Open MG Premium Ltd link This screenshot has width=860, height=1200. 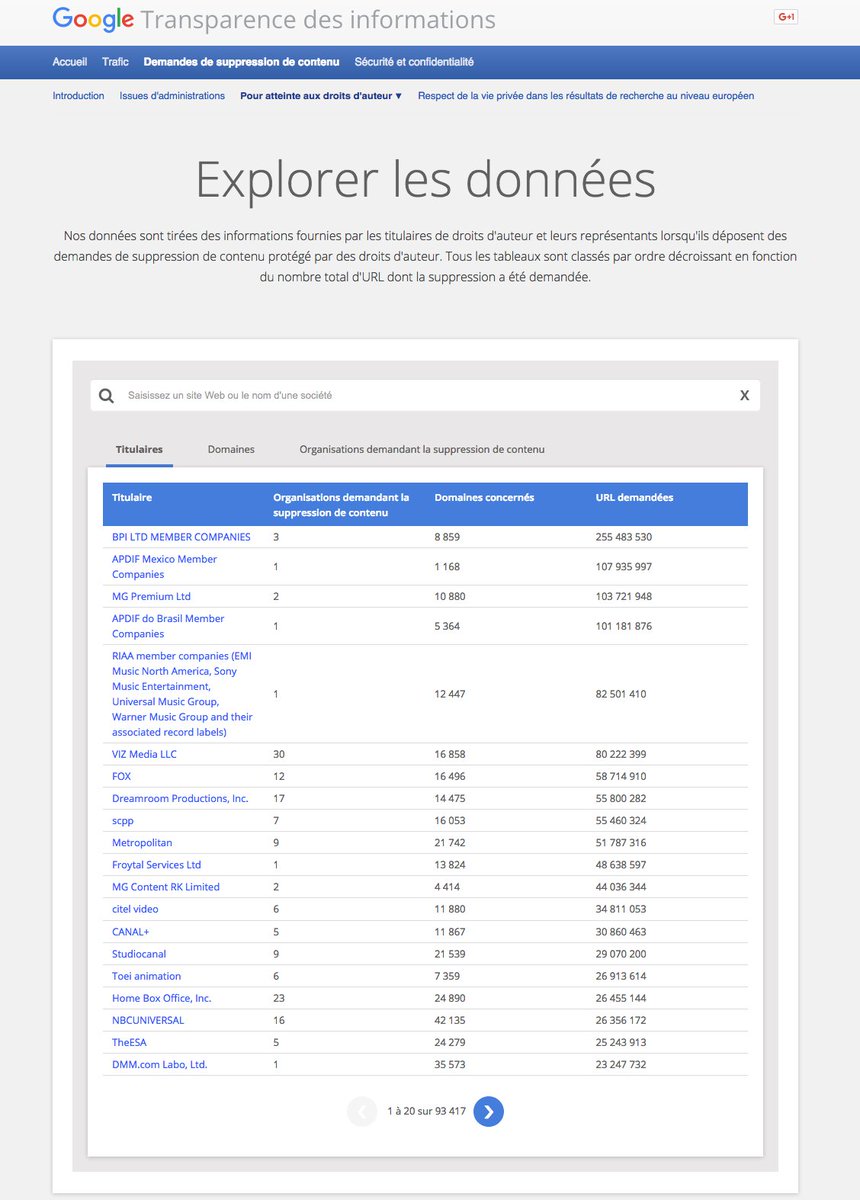[x=151, y=596]
